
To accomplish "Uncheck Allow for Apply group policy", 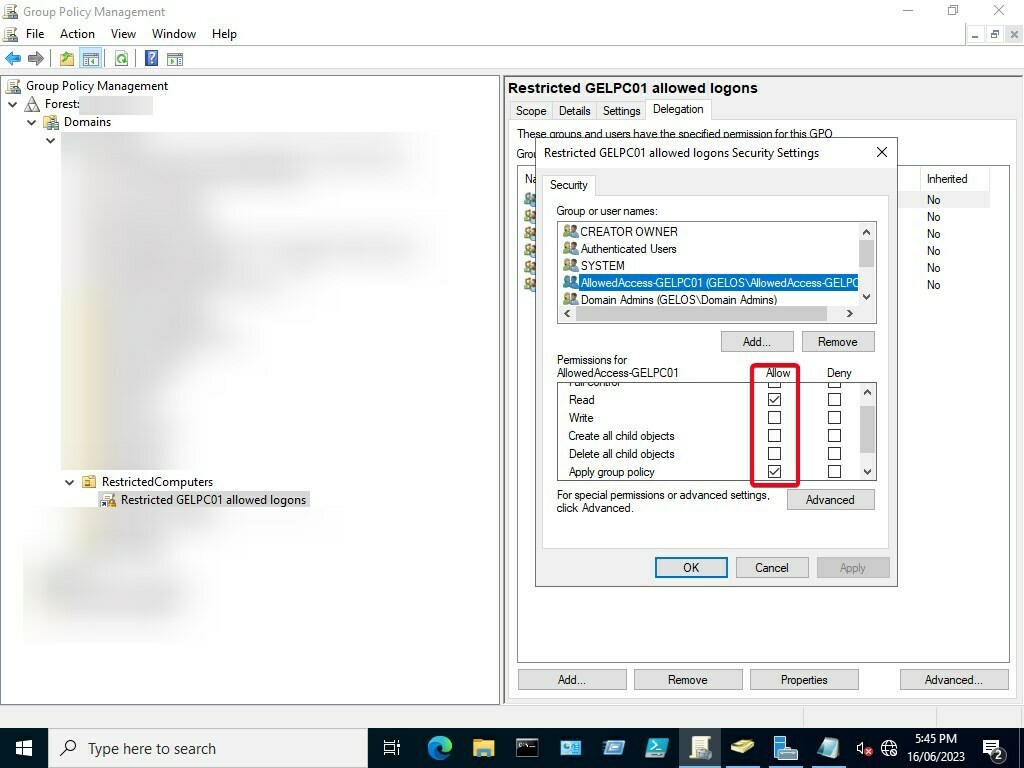I will click(774, 471).
